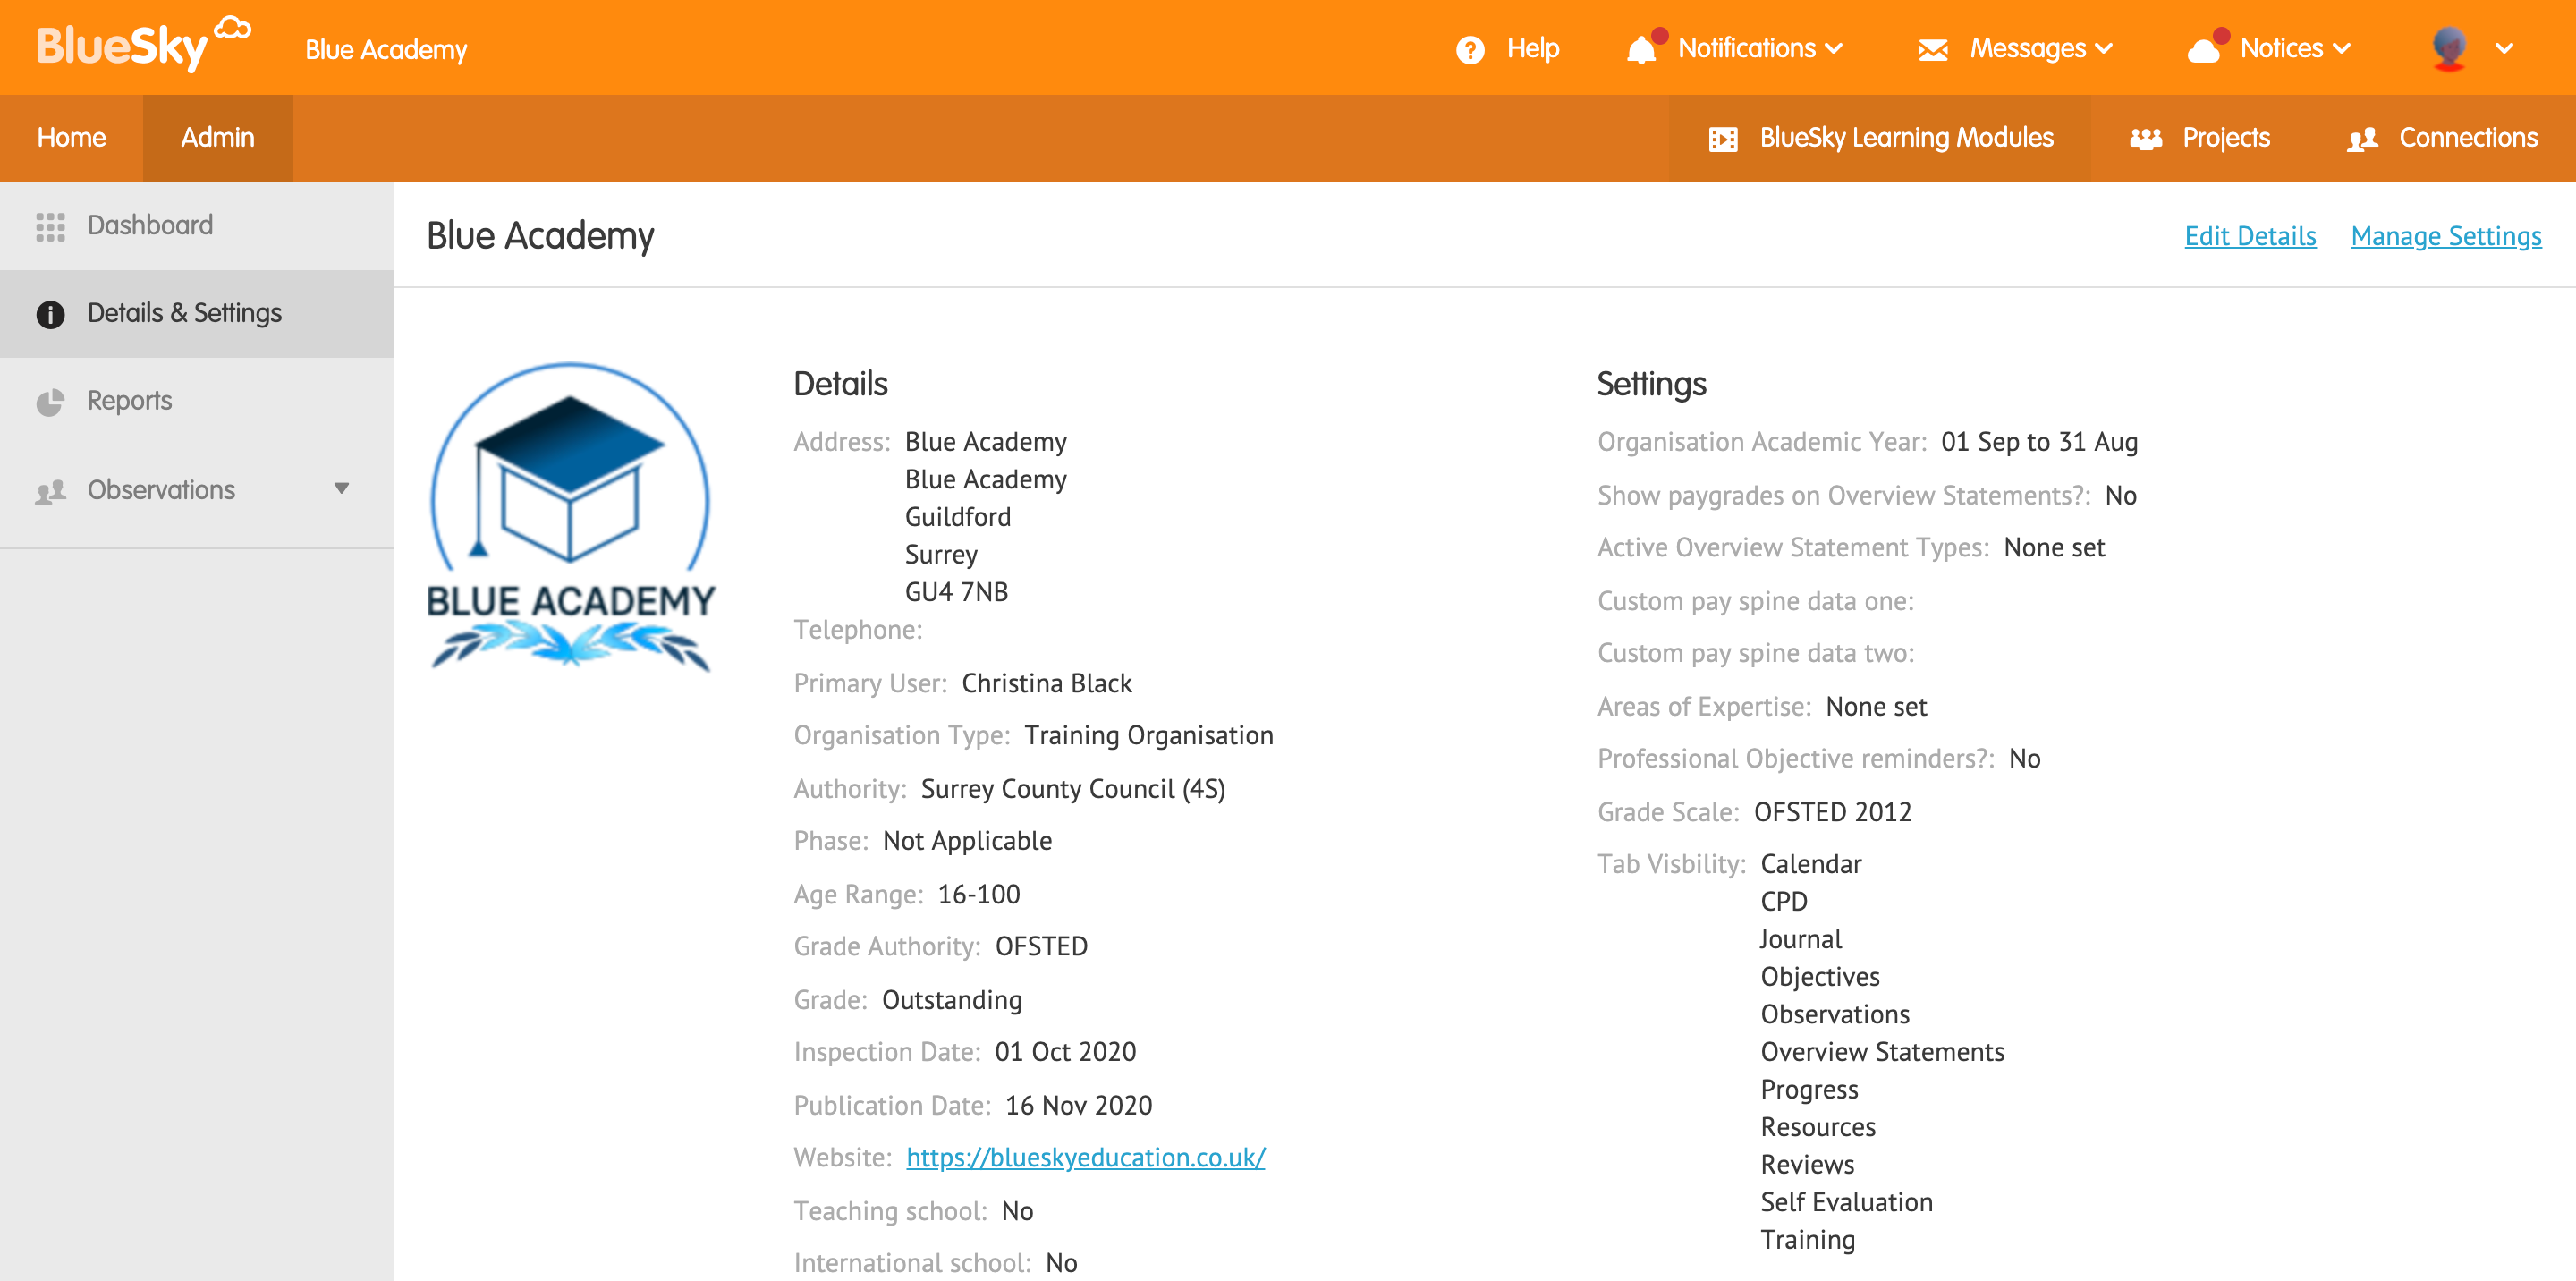Click Reviews in Tab Visibility list
The height and width of the screenshot is (1281, 2576).
coord(1807,1166)
